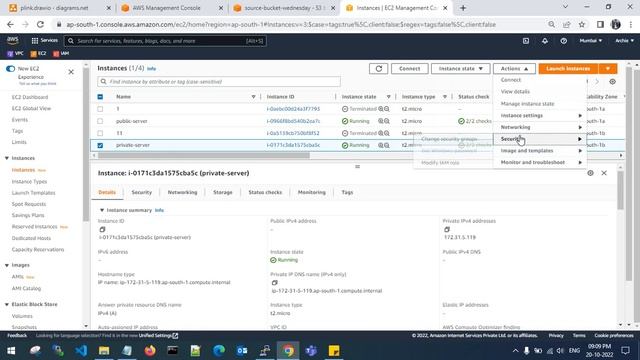Open the Launch instances split arrow
Viewport: 640px width, 360px height.
pyautogui.click(x=608, y=69)
